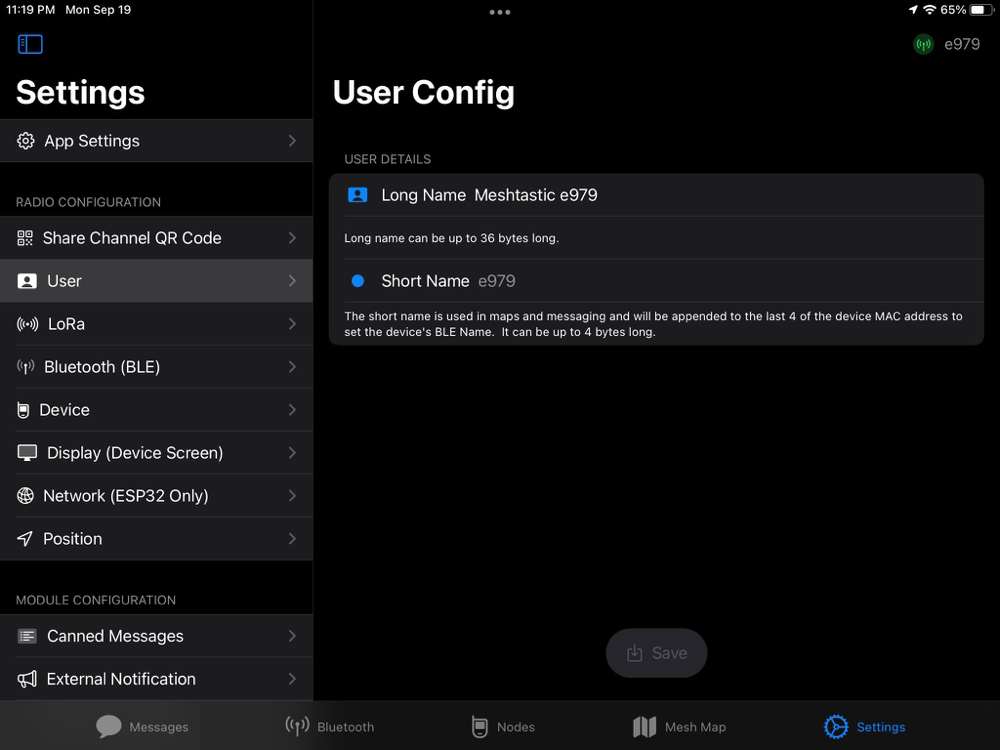This screenshot has width=1000, height=750.
Task: Click the Bluetooth (BLE) antenna icon in sidebar
Action: (26, 367)
